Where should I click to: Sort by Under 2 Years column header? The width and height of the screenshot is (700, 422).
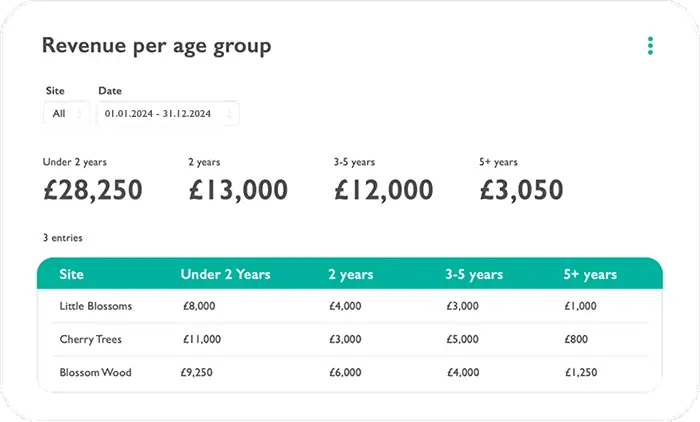[x=225, y=274]
